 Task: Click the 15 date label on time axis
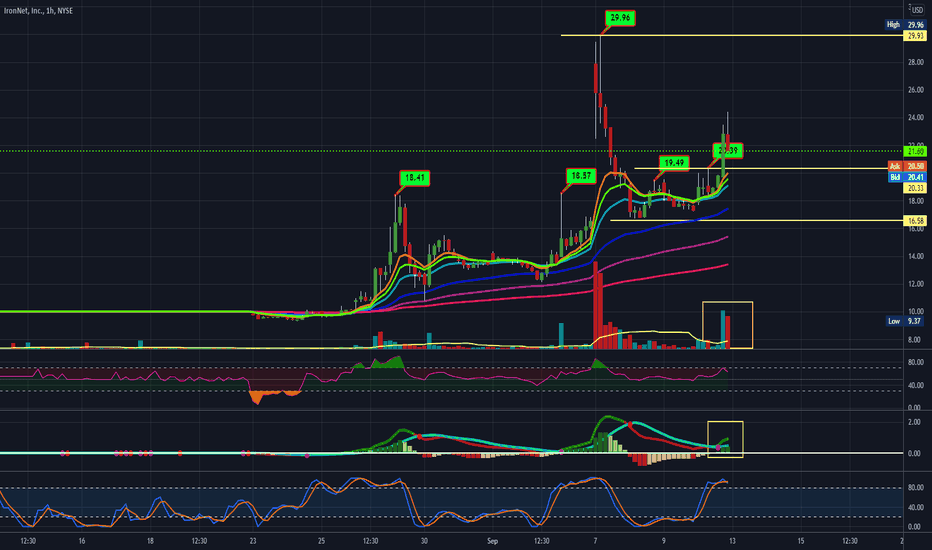click(801, 541)
